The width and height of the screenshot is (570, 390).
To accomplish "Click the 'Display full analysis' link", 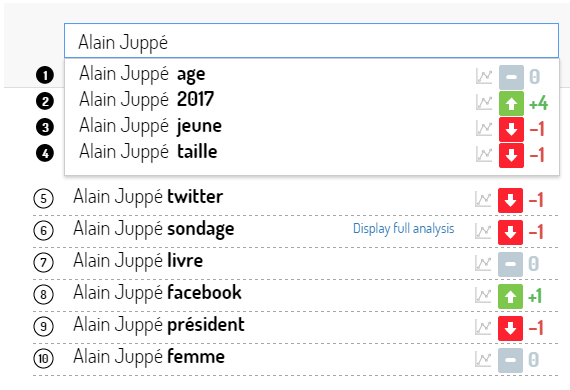I will tap(404, 229).
